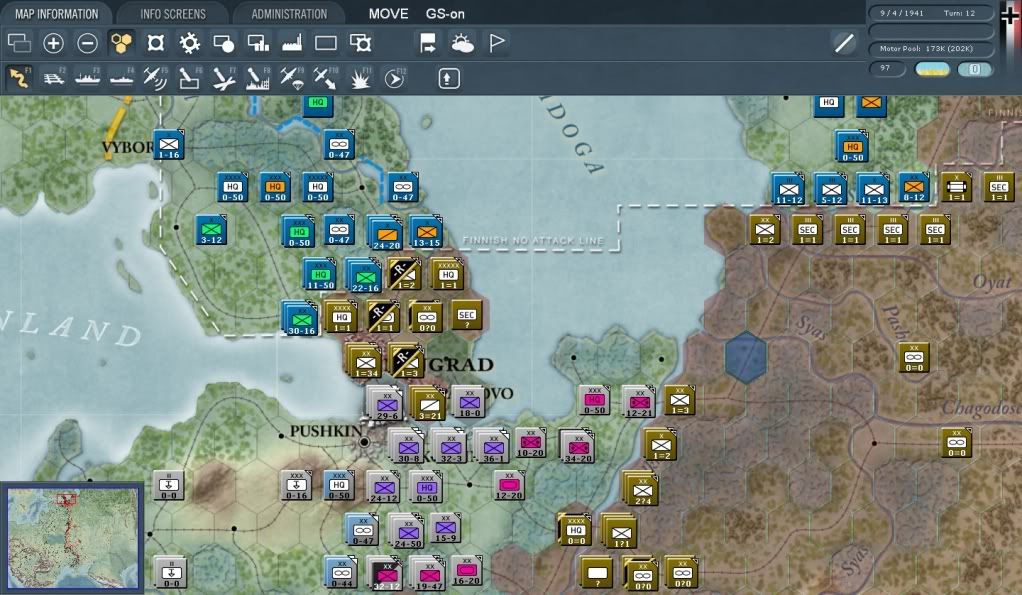Screen dimensions: 1022x595
Task: Click the rectangle-with-circle toolbar icon
Action: tap(224, 43)
